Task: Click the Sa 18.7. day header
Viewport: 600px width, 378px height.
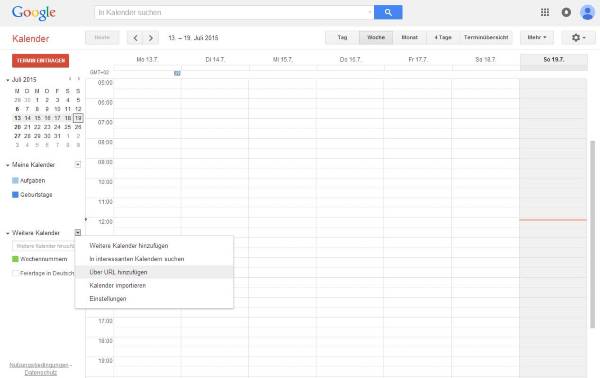Action: coord(485,60)
